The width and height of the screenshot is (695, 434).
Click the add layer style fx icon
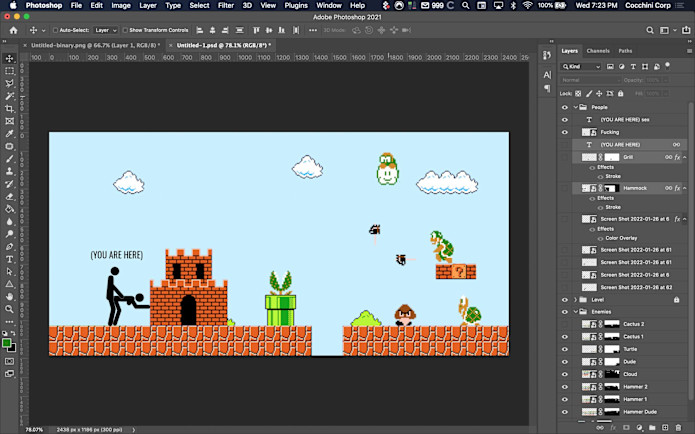tap(613, 427)
